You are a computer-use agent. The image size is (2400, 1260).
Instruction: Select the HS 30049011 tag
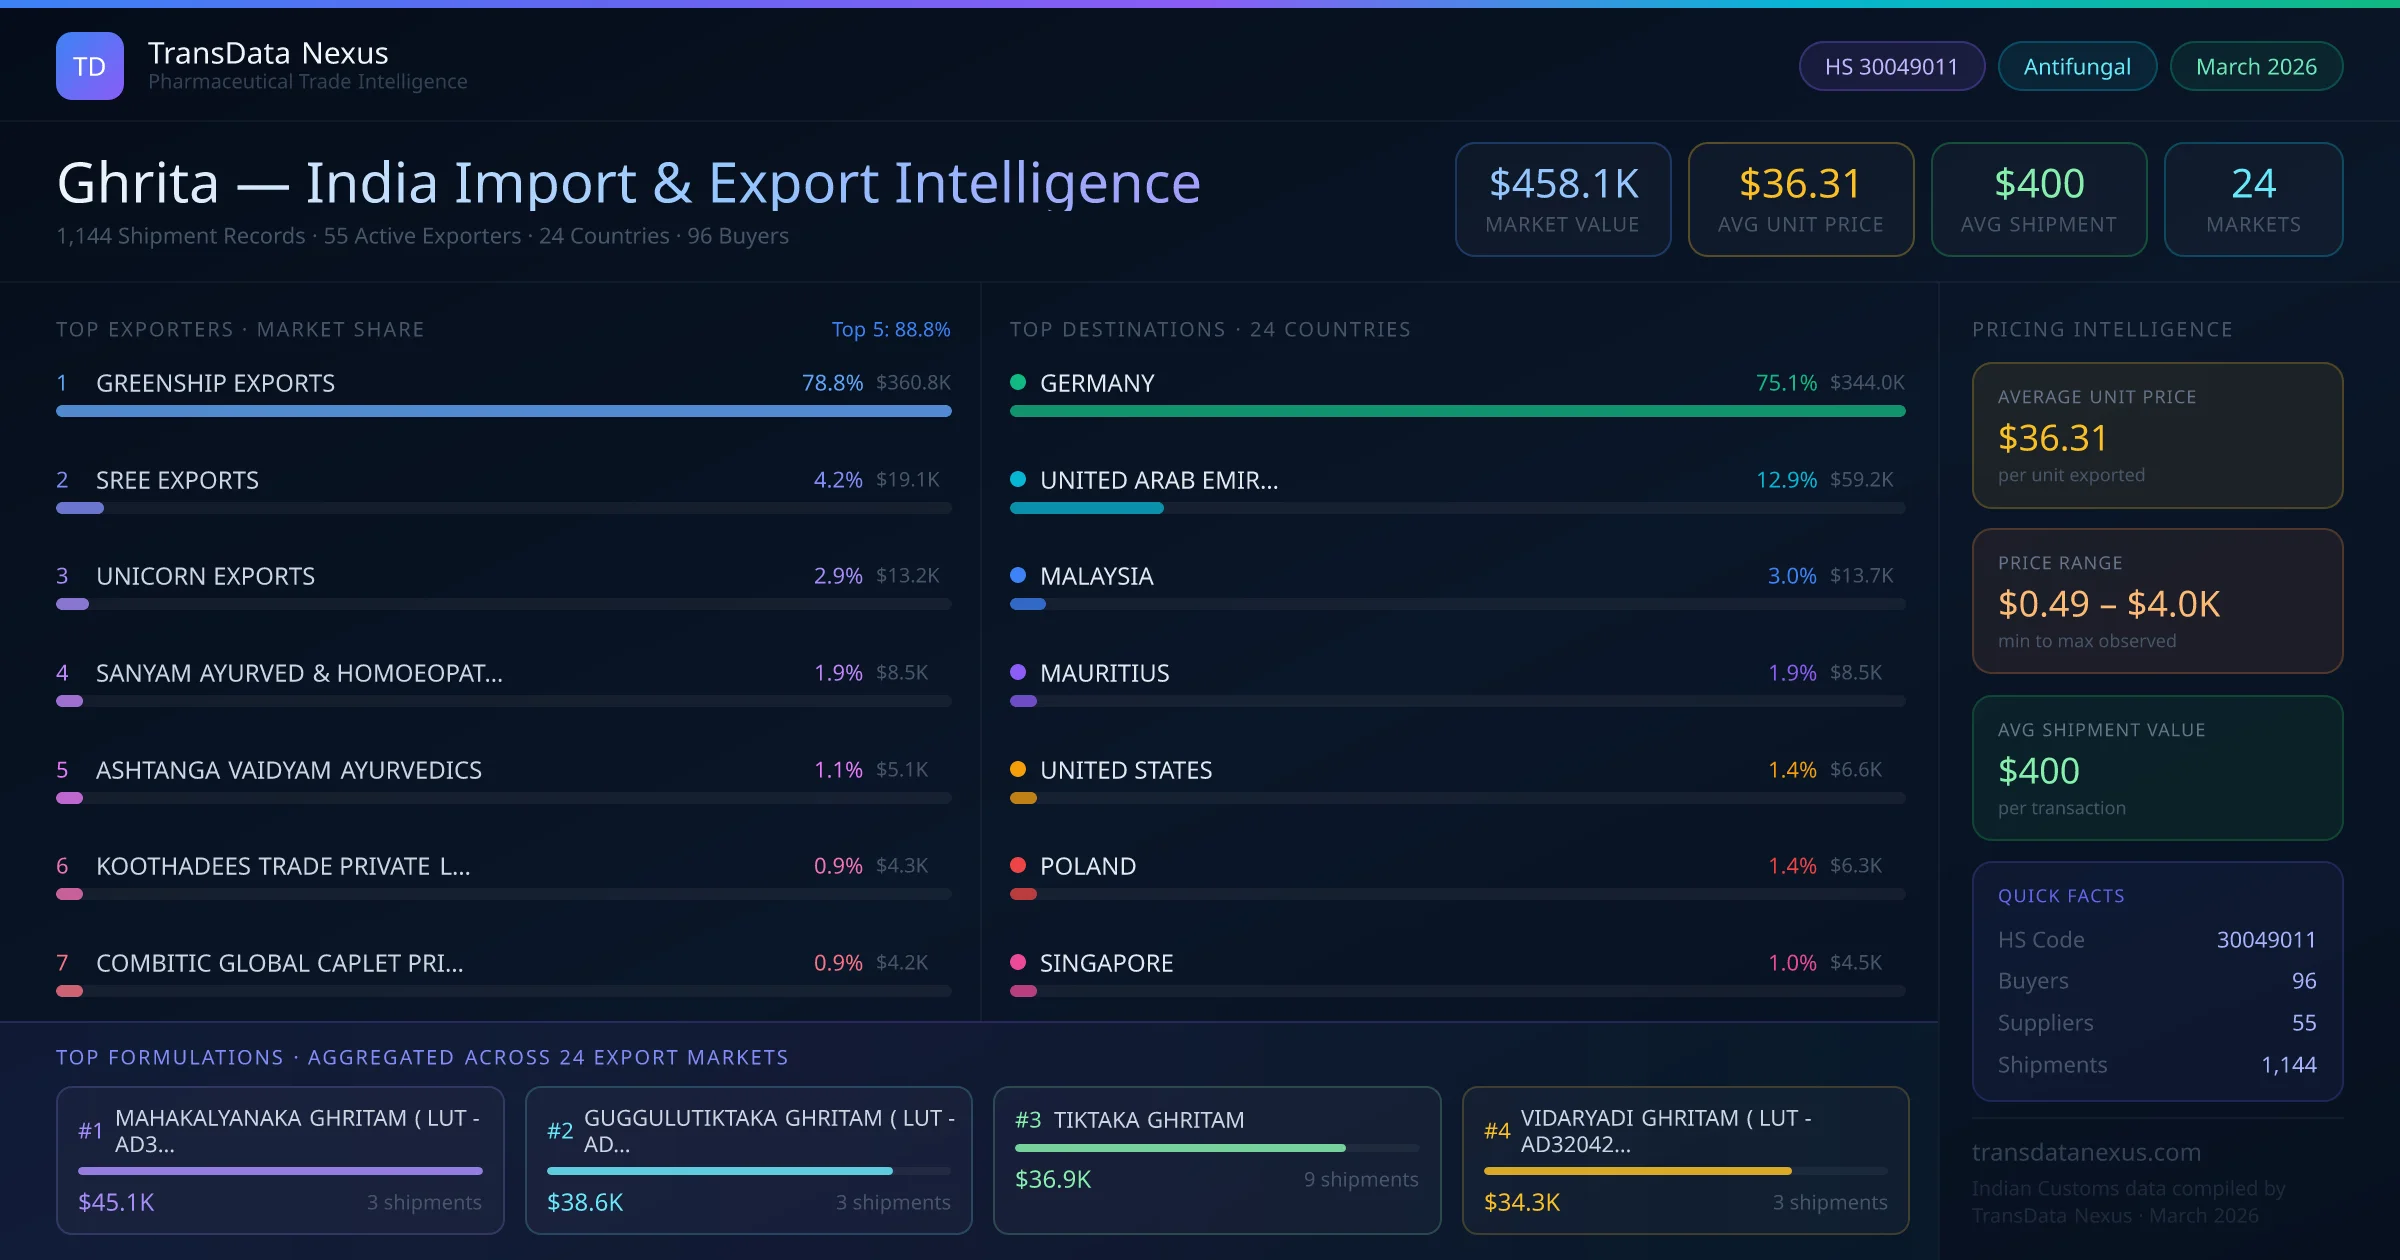(1891, 66)
